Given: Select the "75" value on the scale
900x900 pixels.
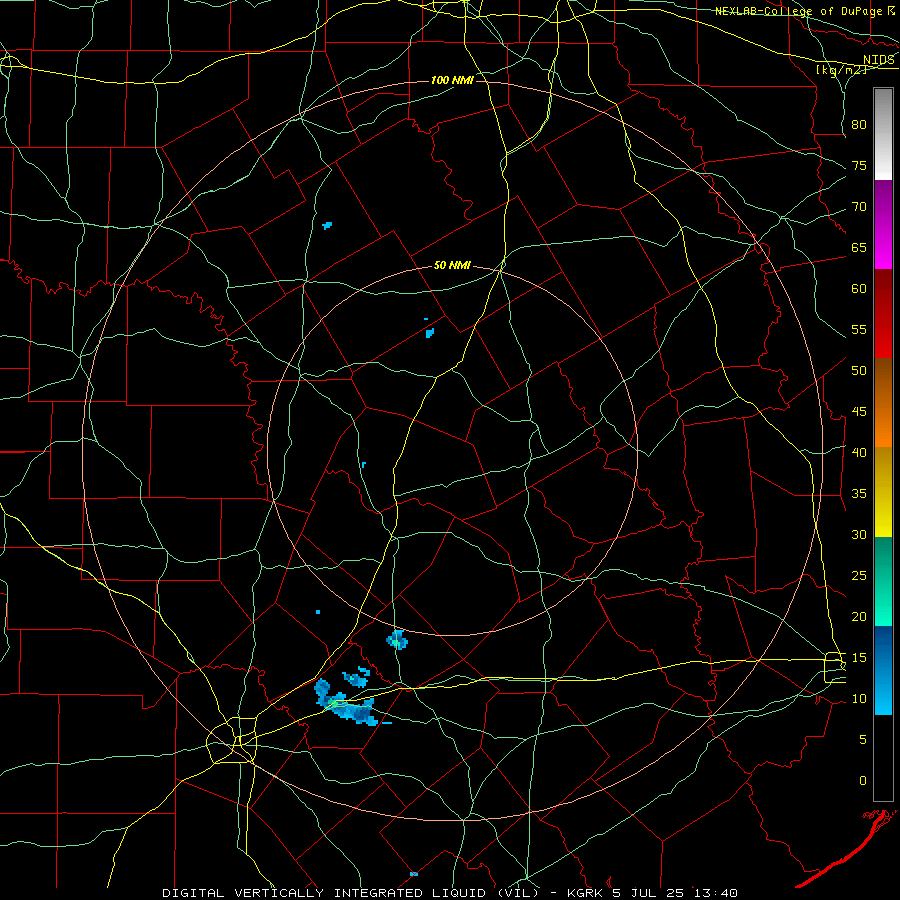Looking at the screenshot, I should (859, 165).
